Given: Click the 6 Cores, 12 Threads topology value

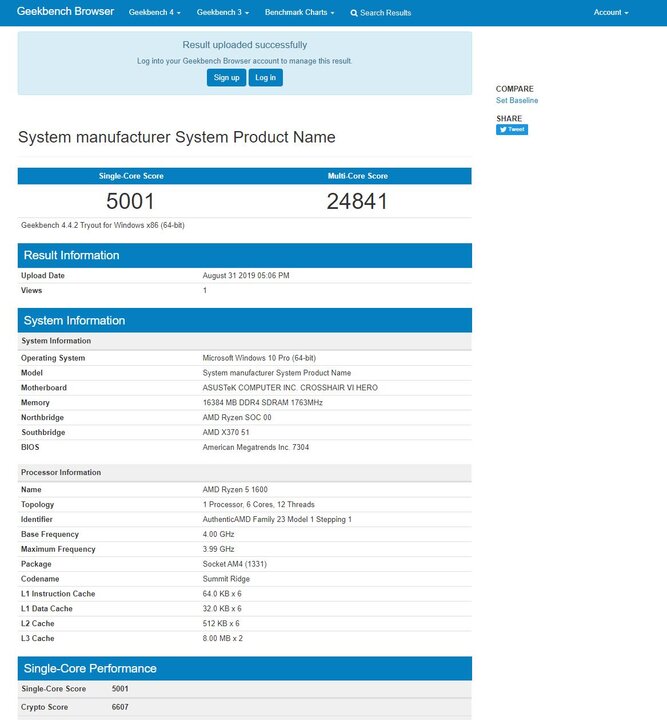Looking at the screenshot, I should pos(258,504).
